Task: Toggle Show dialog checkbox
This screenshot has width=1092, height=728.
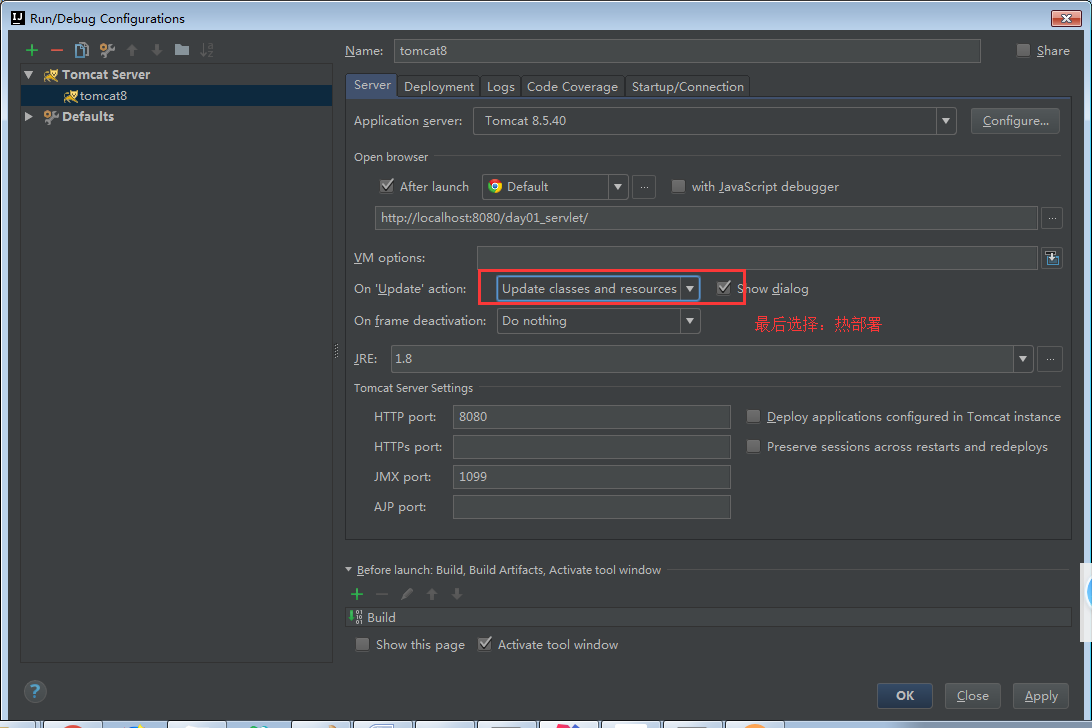Action: coord(724,288)
